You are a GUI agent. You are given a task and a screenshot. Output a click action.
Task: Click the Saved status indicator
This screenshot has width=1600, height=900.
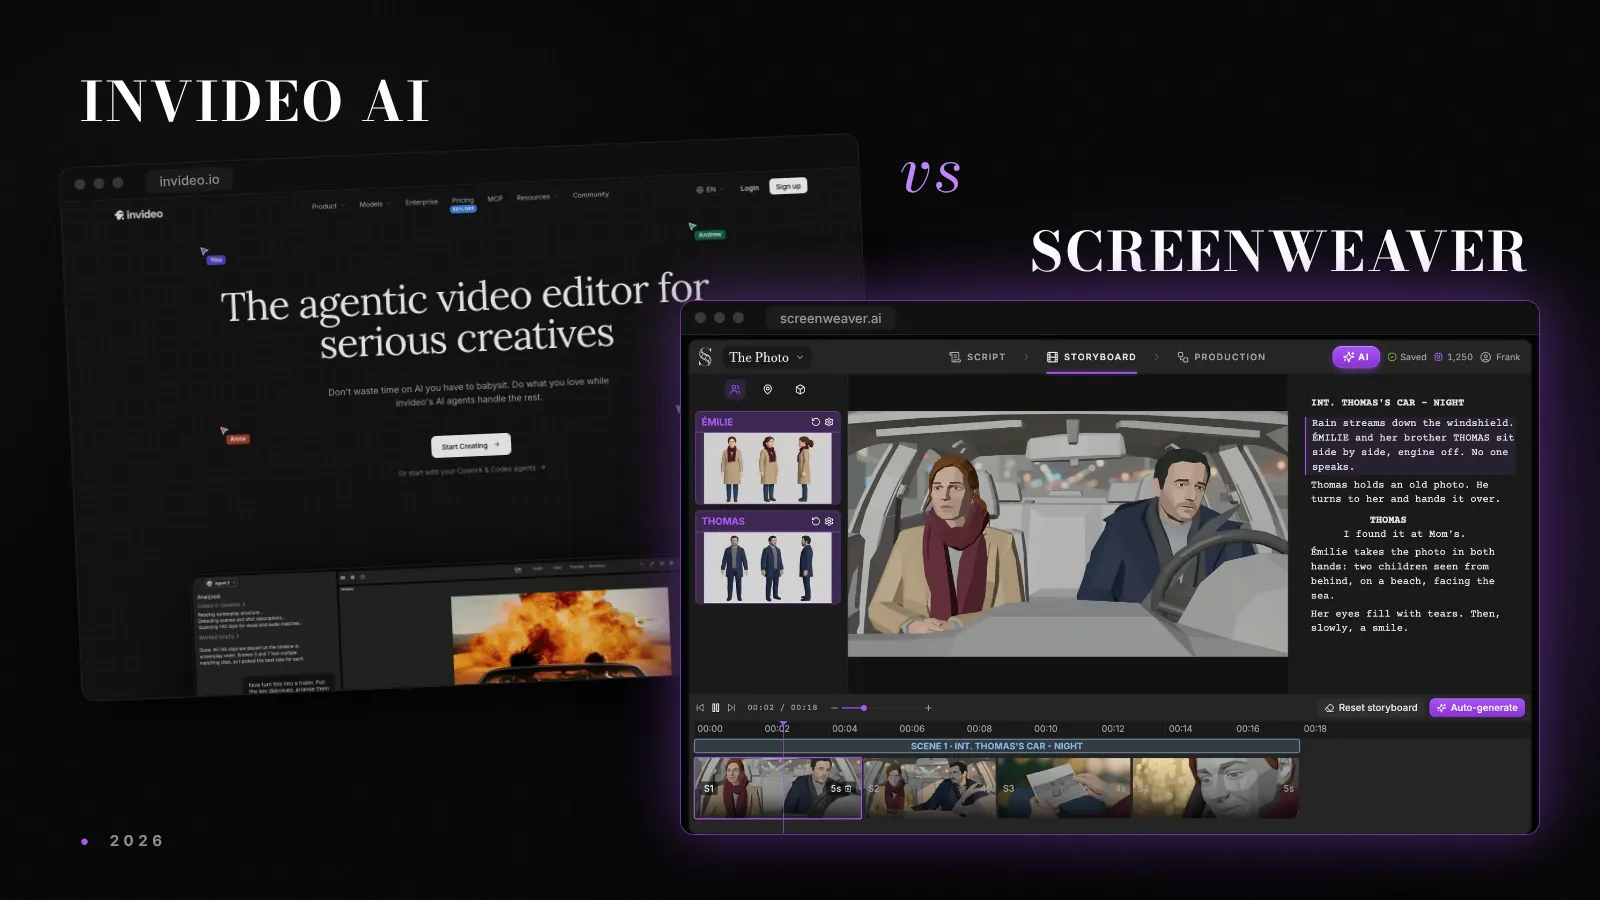(1407, 357)
